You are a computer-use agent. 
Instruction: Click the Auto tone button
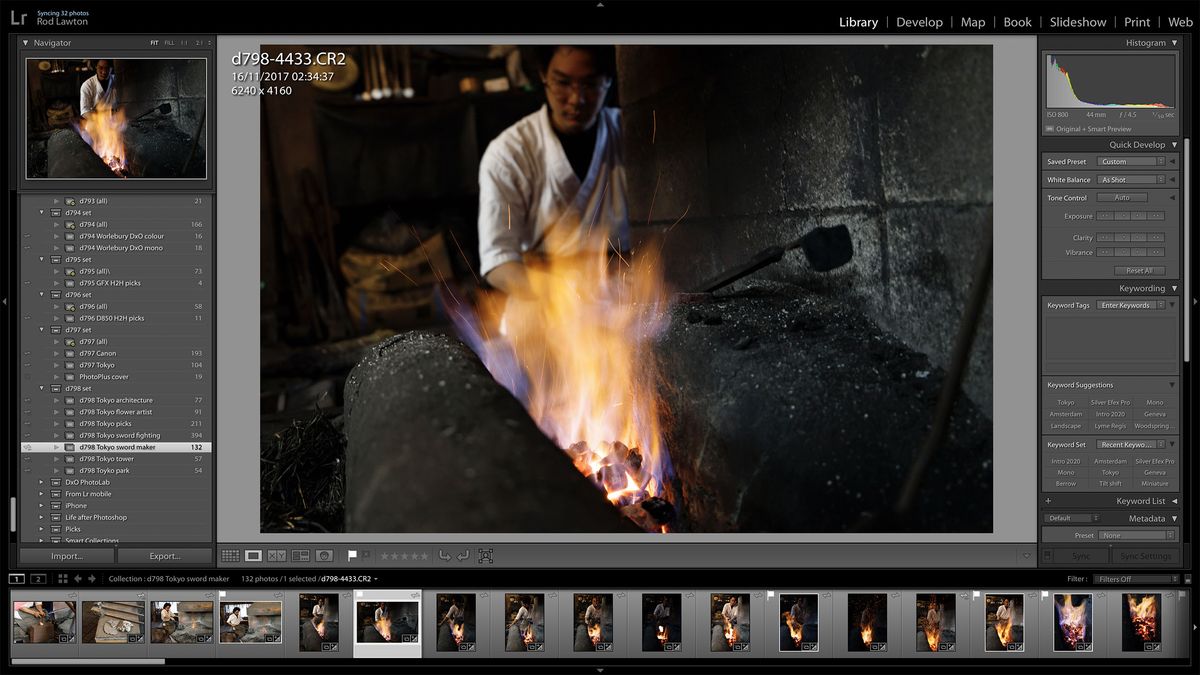pos(1122,198)
